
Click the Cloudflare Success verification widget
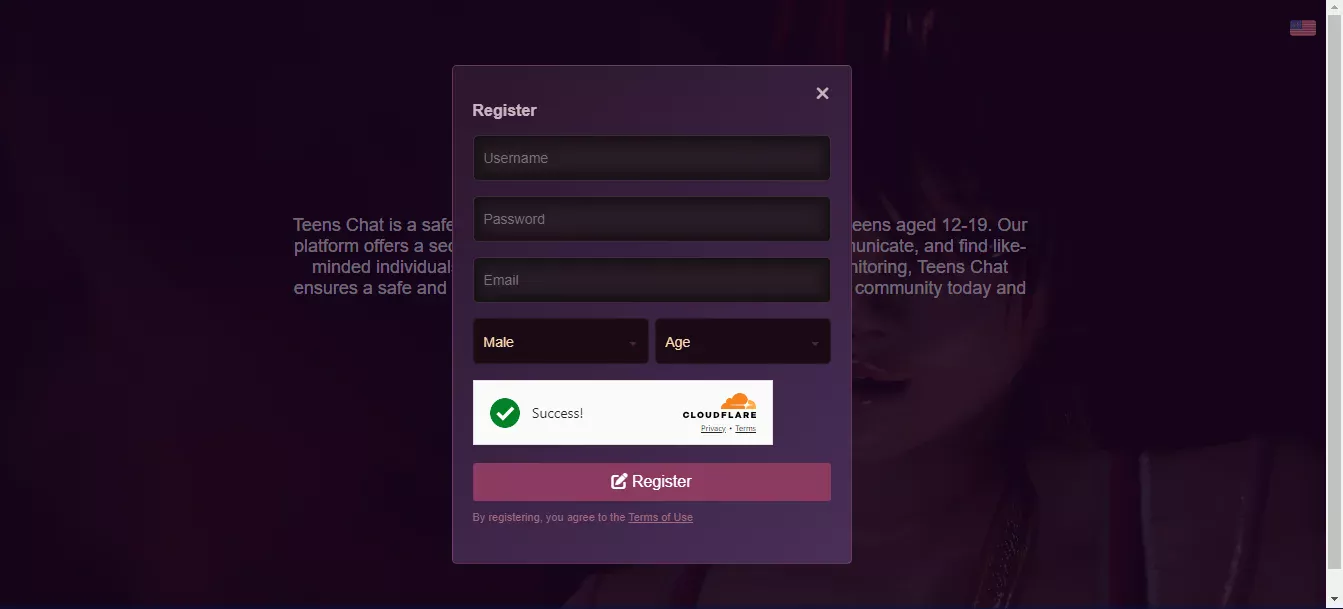623,412
